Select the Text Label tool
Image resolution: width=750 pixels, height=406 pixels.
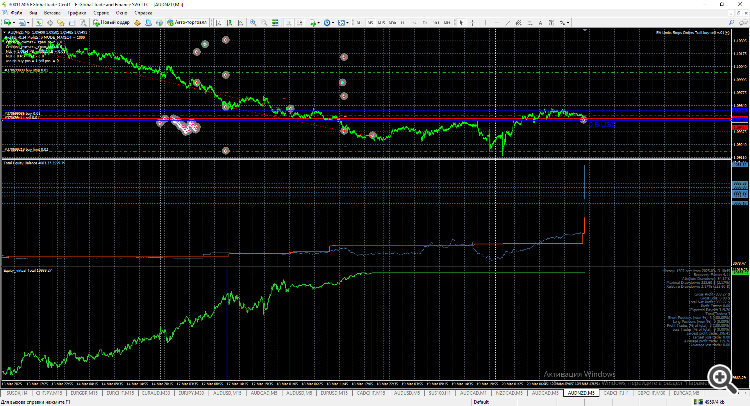point(551,22)
